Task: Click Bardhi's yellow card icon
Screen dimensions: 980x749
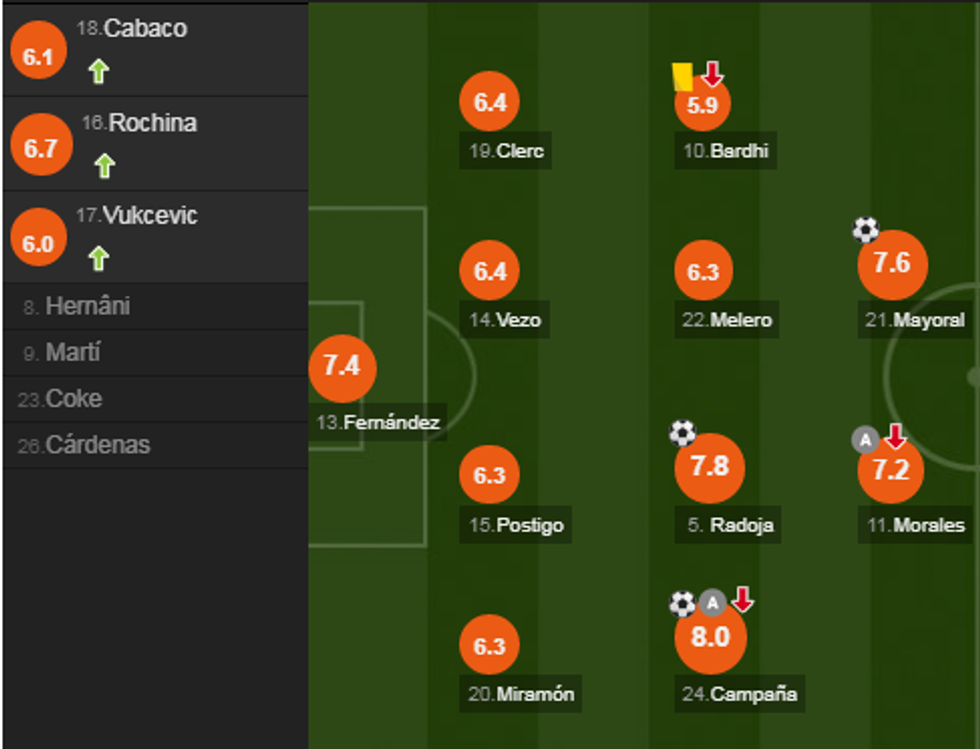Action: [x=683, y=77]
